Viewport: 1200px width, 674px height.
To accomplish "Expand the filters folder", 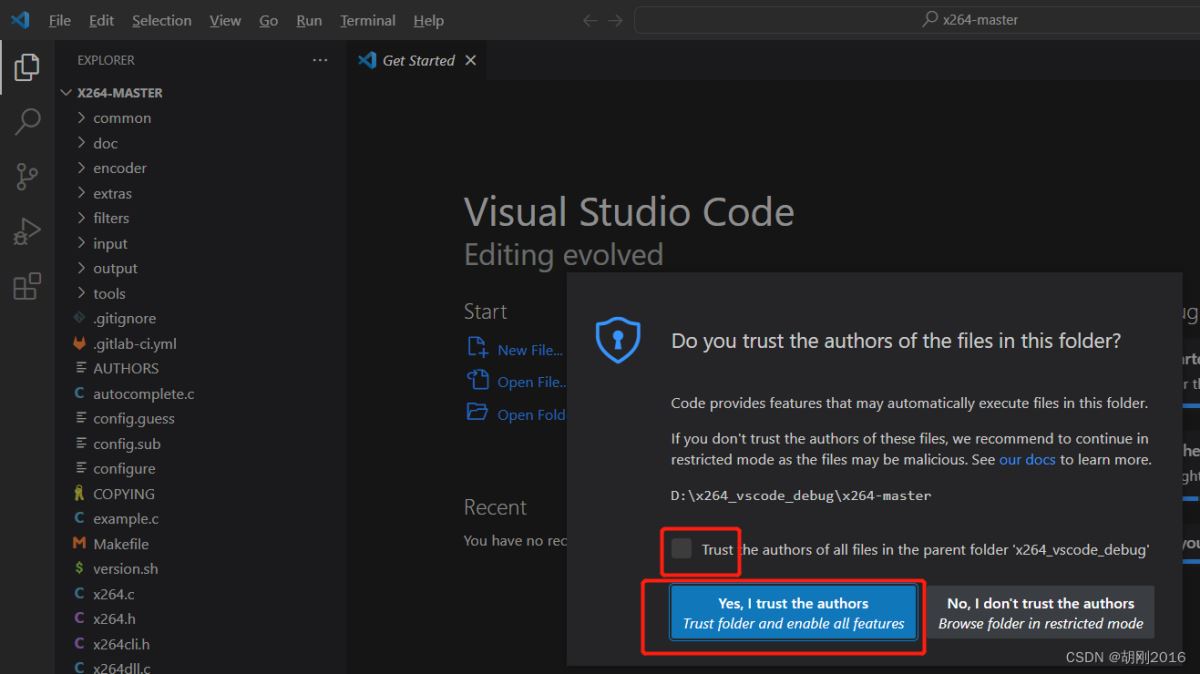I will 82,218.
